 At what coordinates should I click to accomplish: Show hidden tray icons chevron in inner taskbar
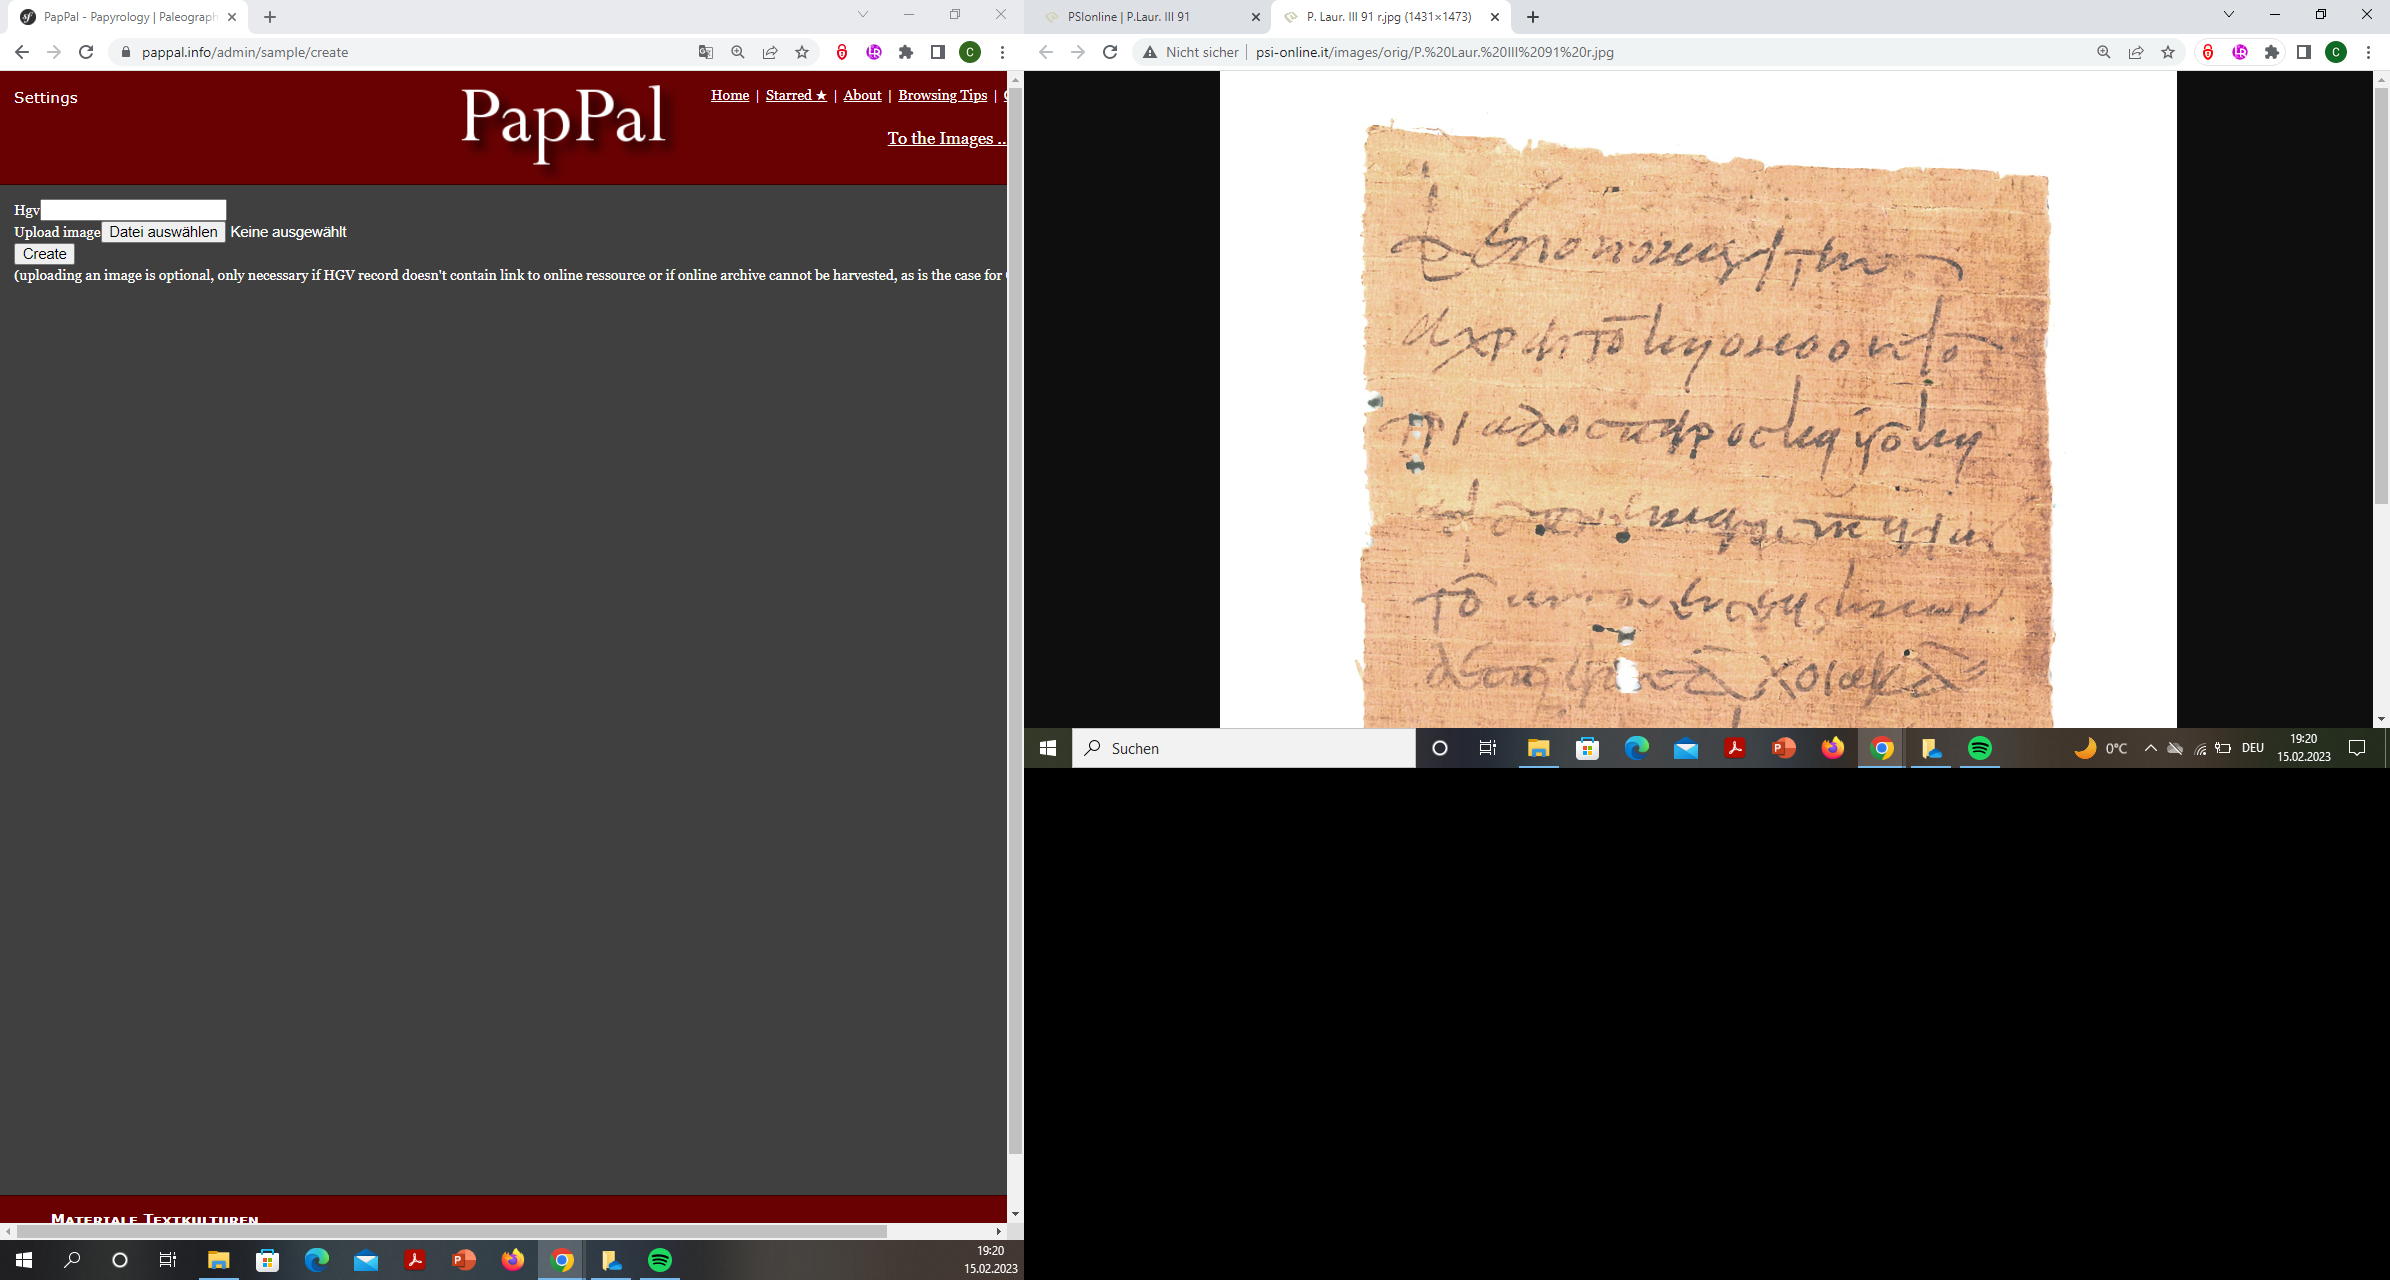point(2150,748)
